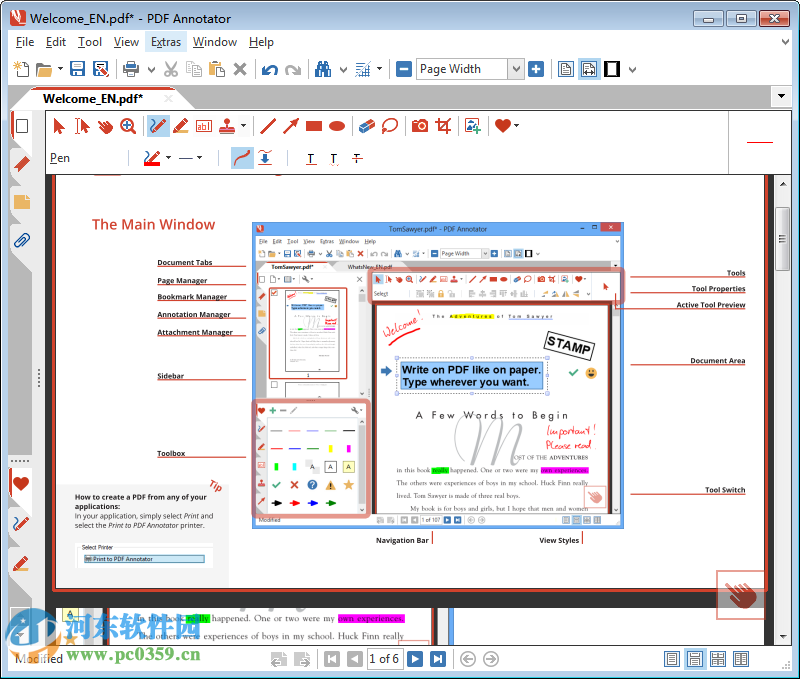Viewport: 800px width, 679px height.
Task: Expand the stamp tool dropdown menu
Action: coord(243,126)
